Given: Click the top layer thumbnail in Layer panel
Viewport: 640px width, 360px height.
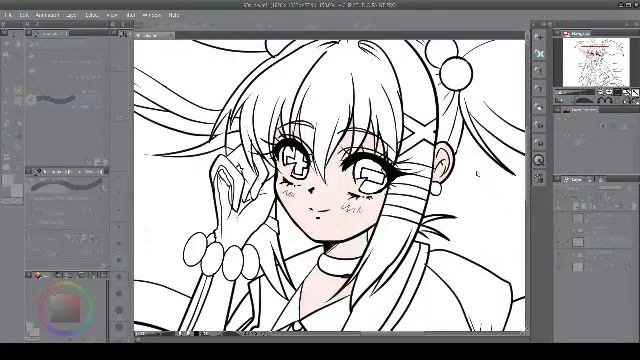Looking at the screenshot, I should (x=578, y=218).
